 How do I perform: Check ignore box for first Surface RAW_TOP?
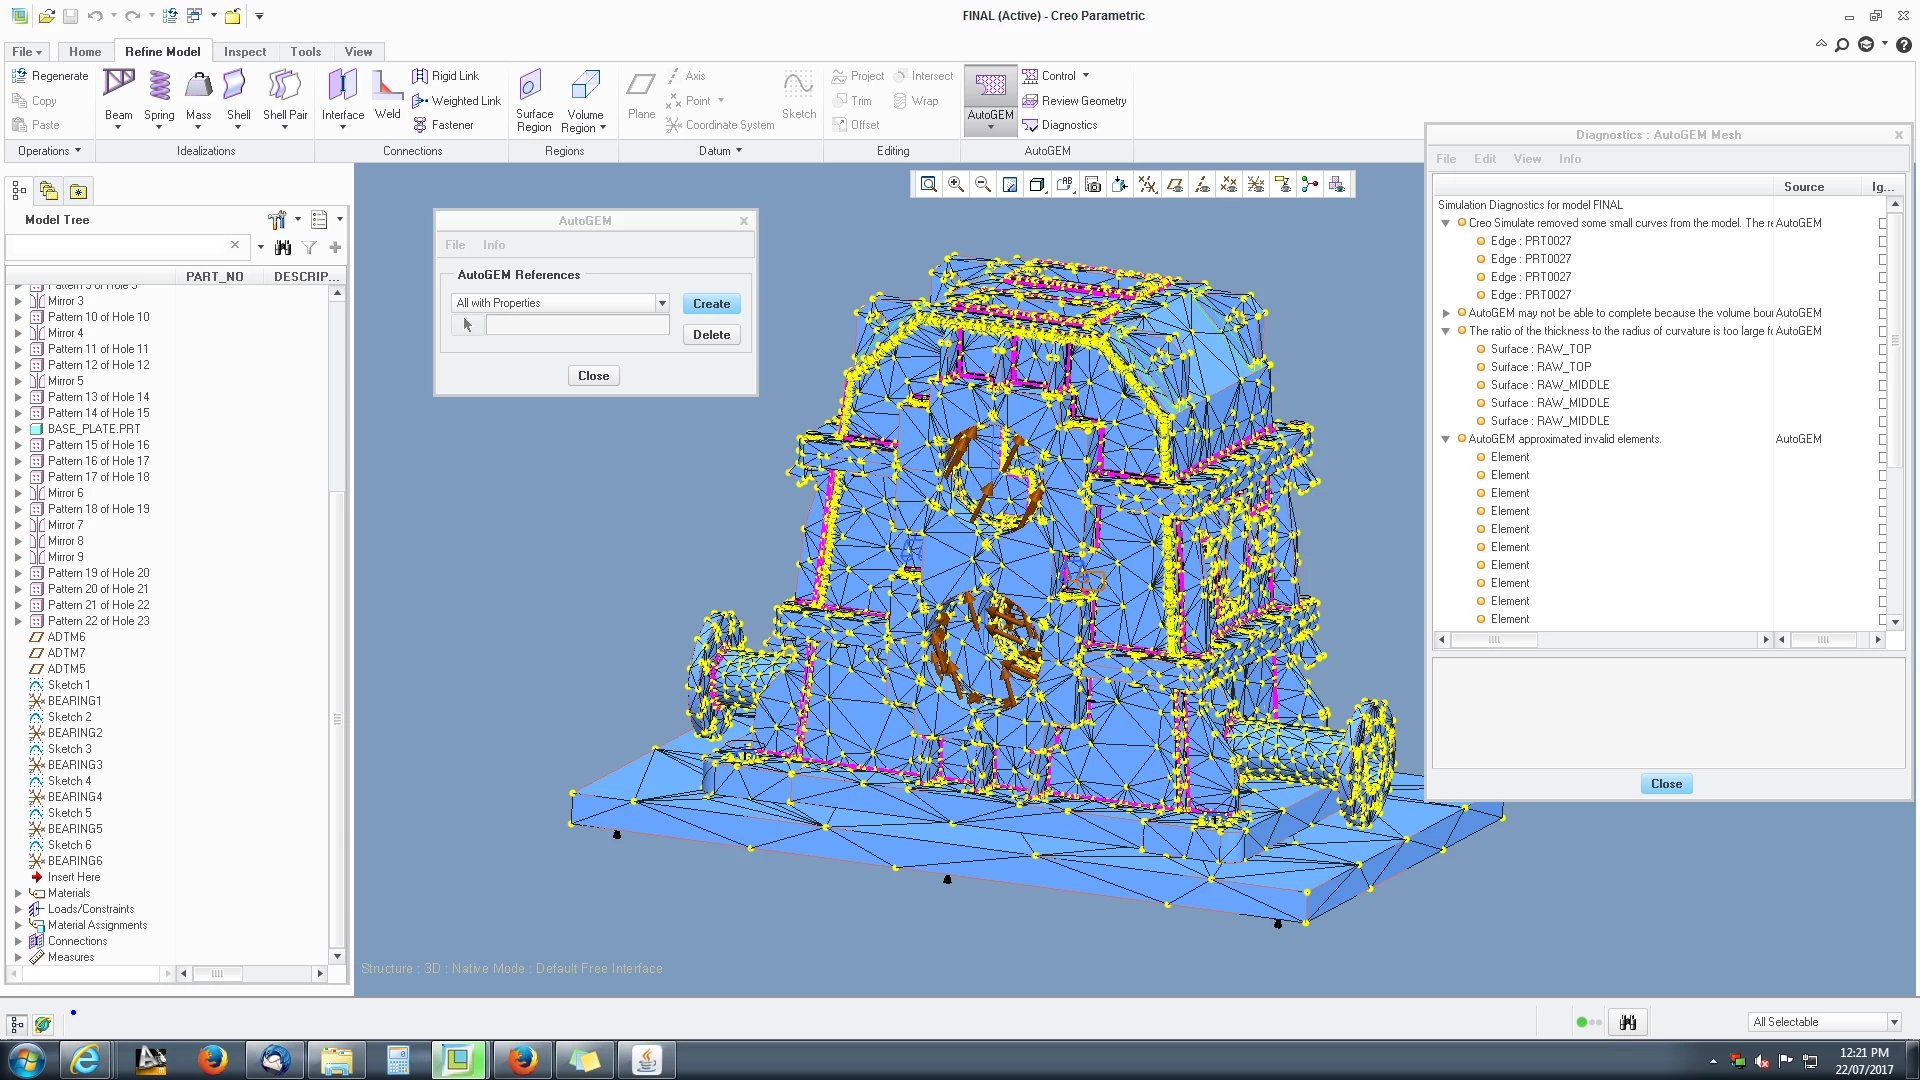1883,349
